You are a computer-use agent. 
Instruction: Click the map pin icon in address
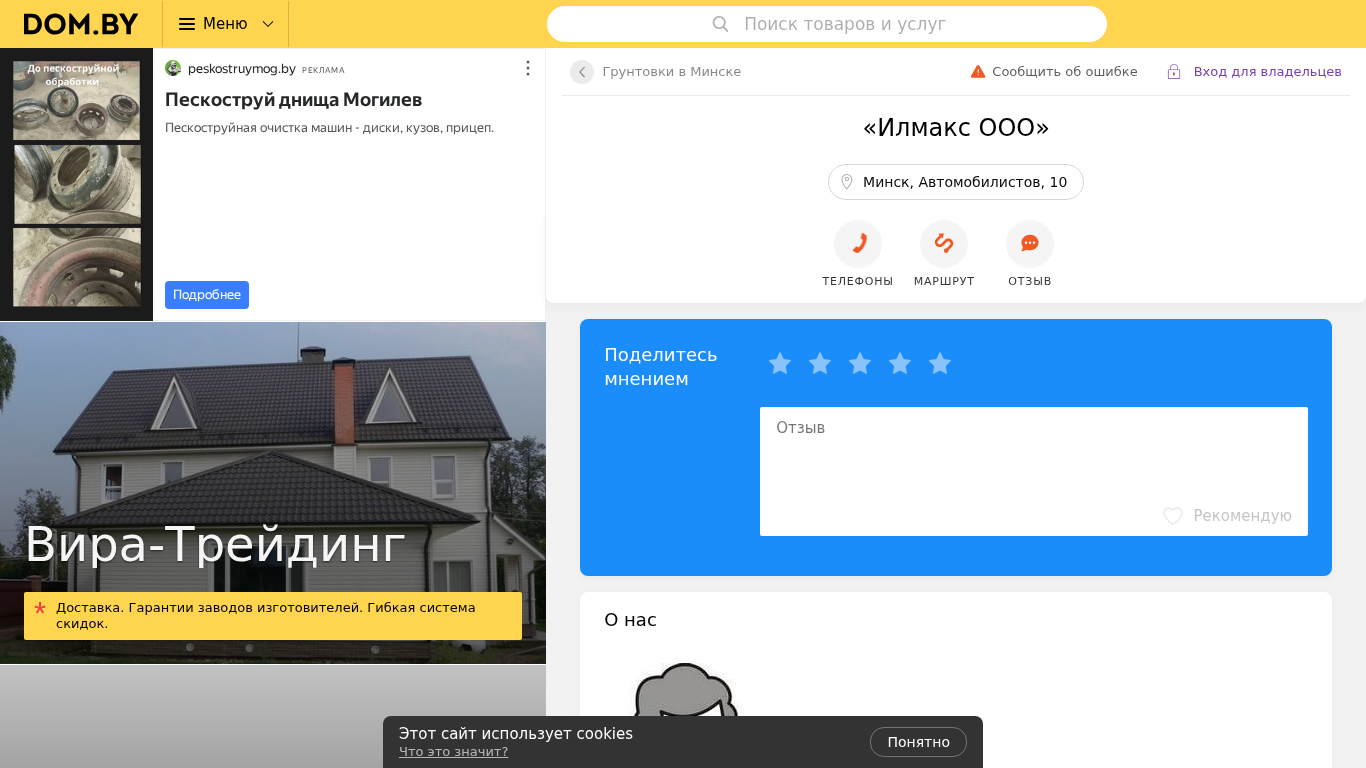pyautogui.click(x=847, y=182)
